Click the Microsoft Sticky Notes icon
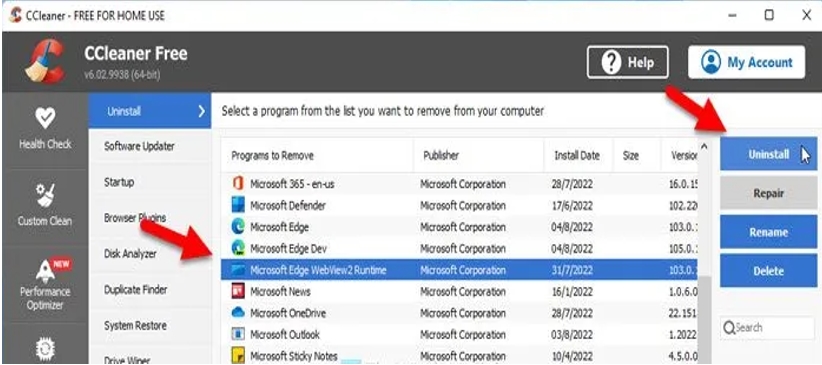The width and height of the screenshot is (822, 365). pyautogui.click(x=238, y=356)
